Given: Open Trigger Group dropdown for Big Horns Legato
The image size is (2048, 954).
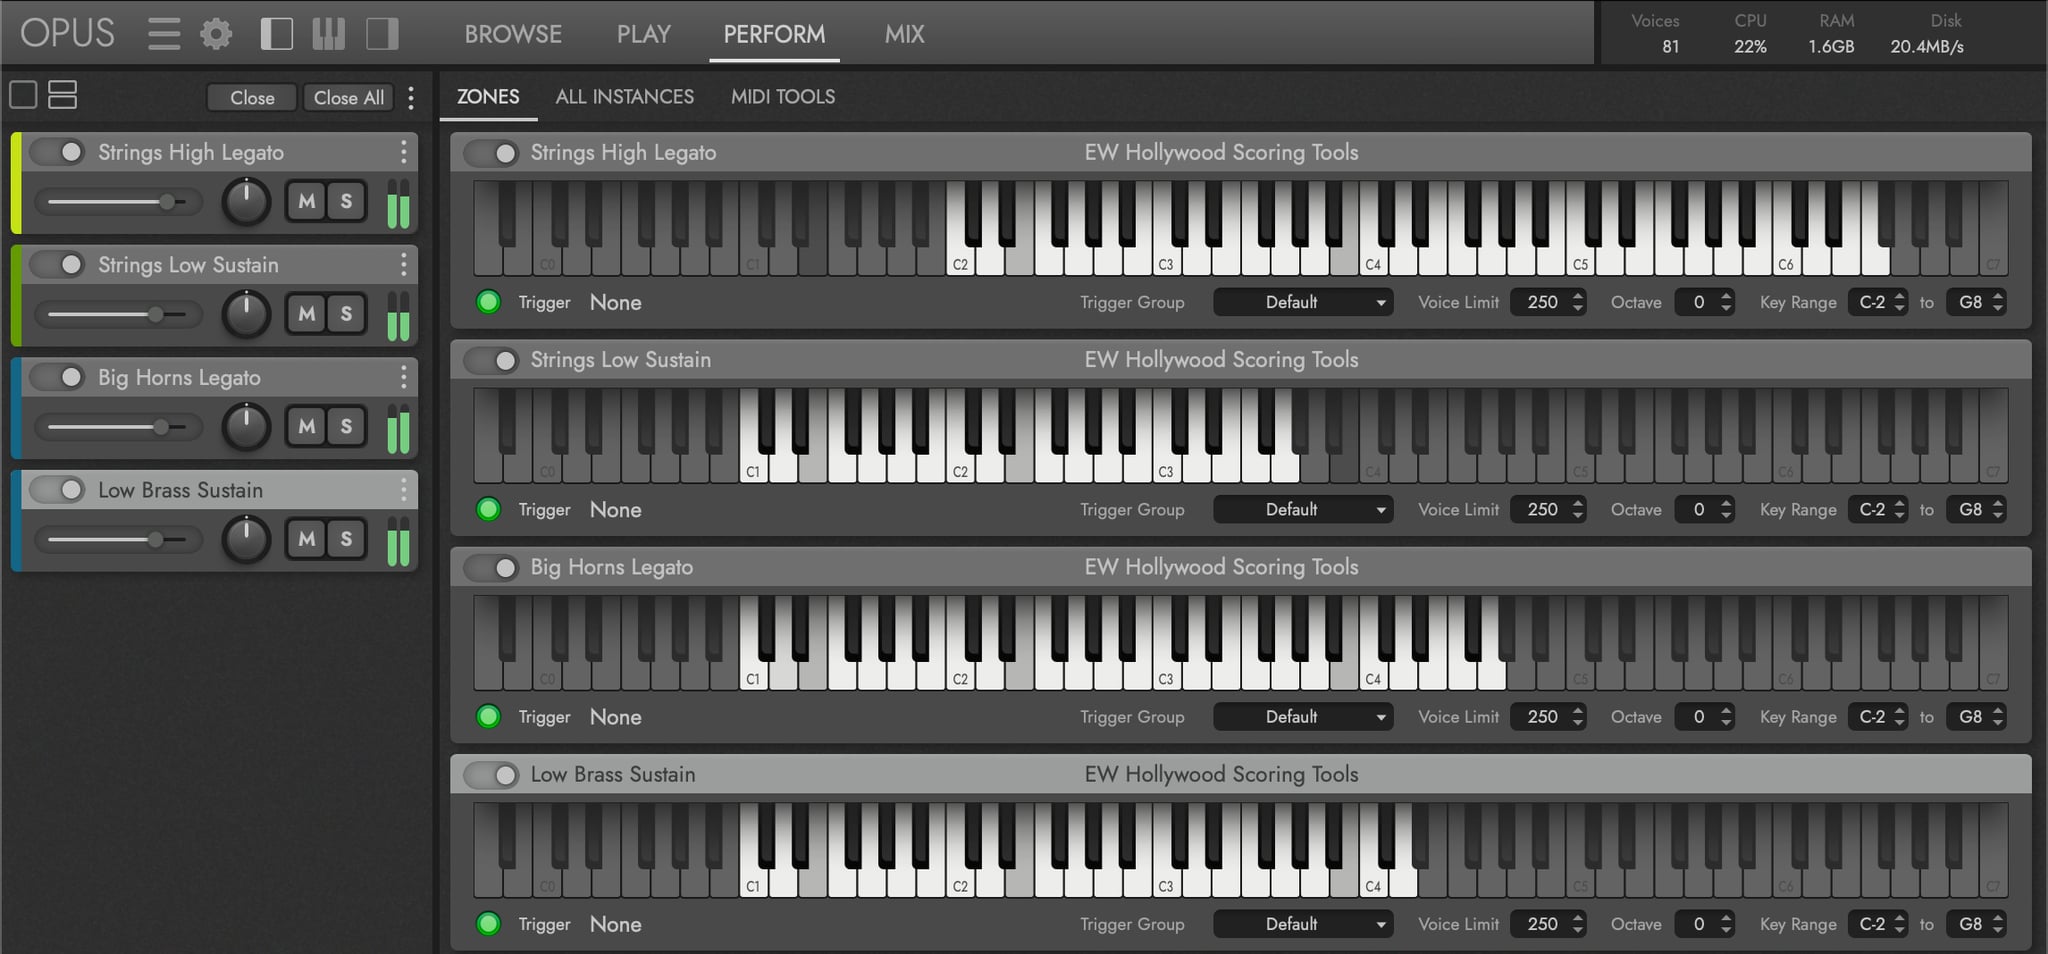Looking at the screenshot, I should pyautogui.click(x=1303, y=717).
